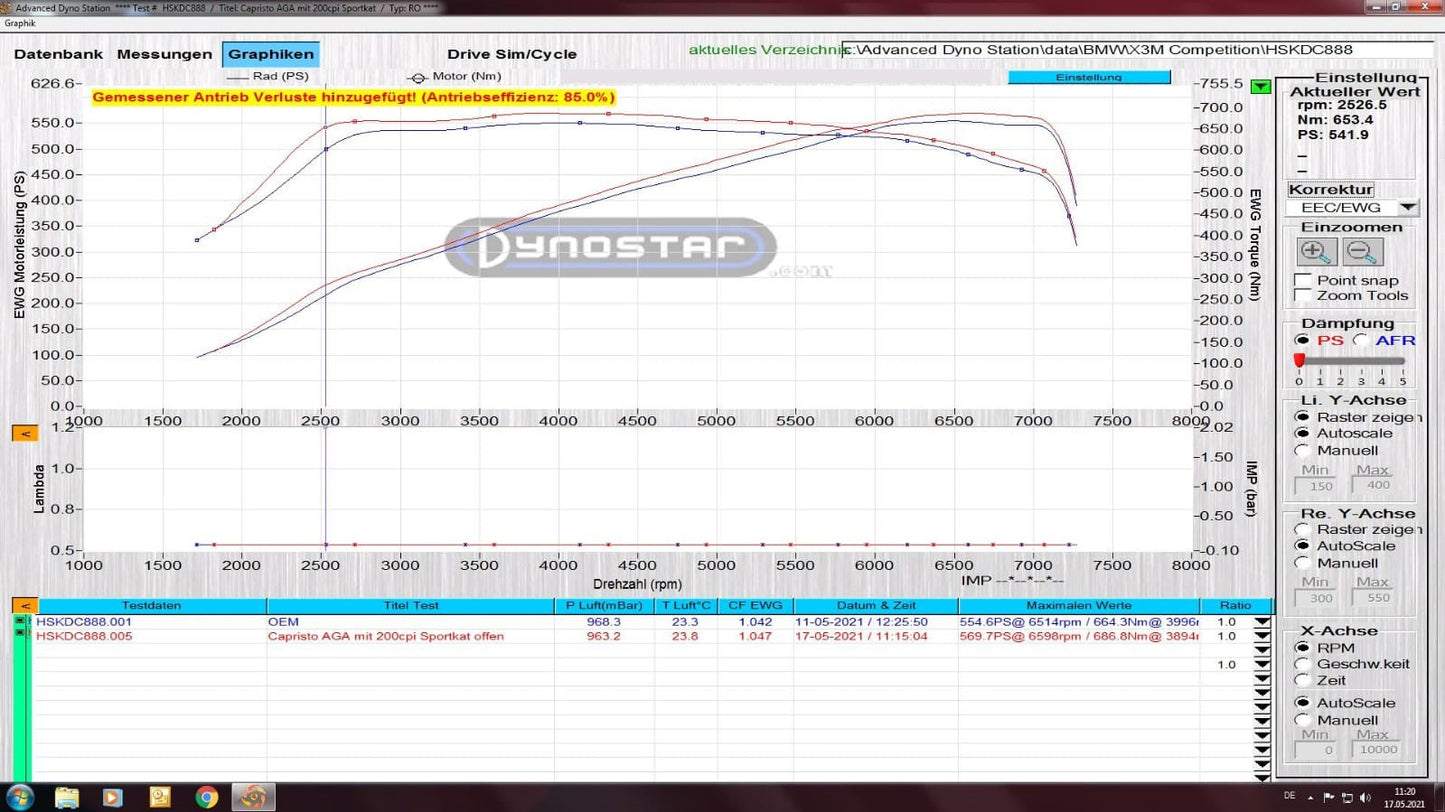Click the Einstellung button above the graph
The height and width of the screenshot is (812, 1445).
click(1089, 76)
